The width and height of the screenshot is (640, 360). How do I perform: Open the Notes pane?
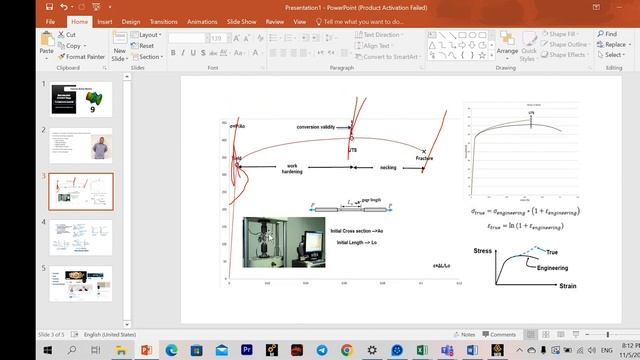coord(464,334)
